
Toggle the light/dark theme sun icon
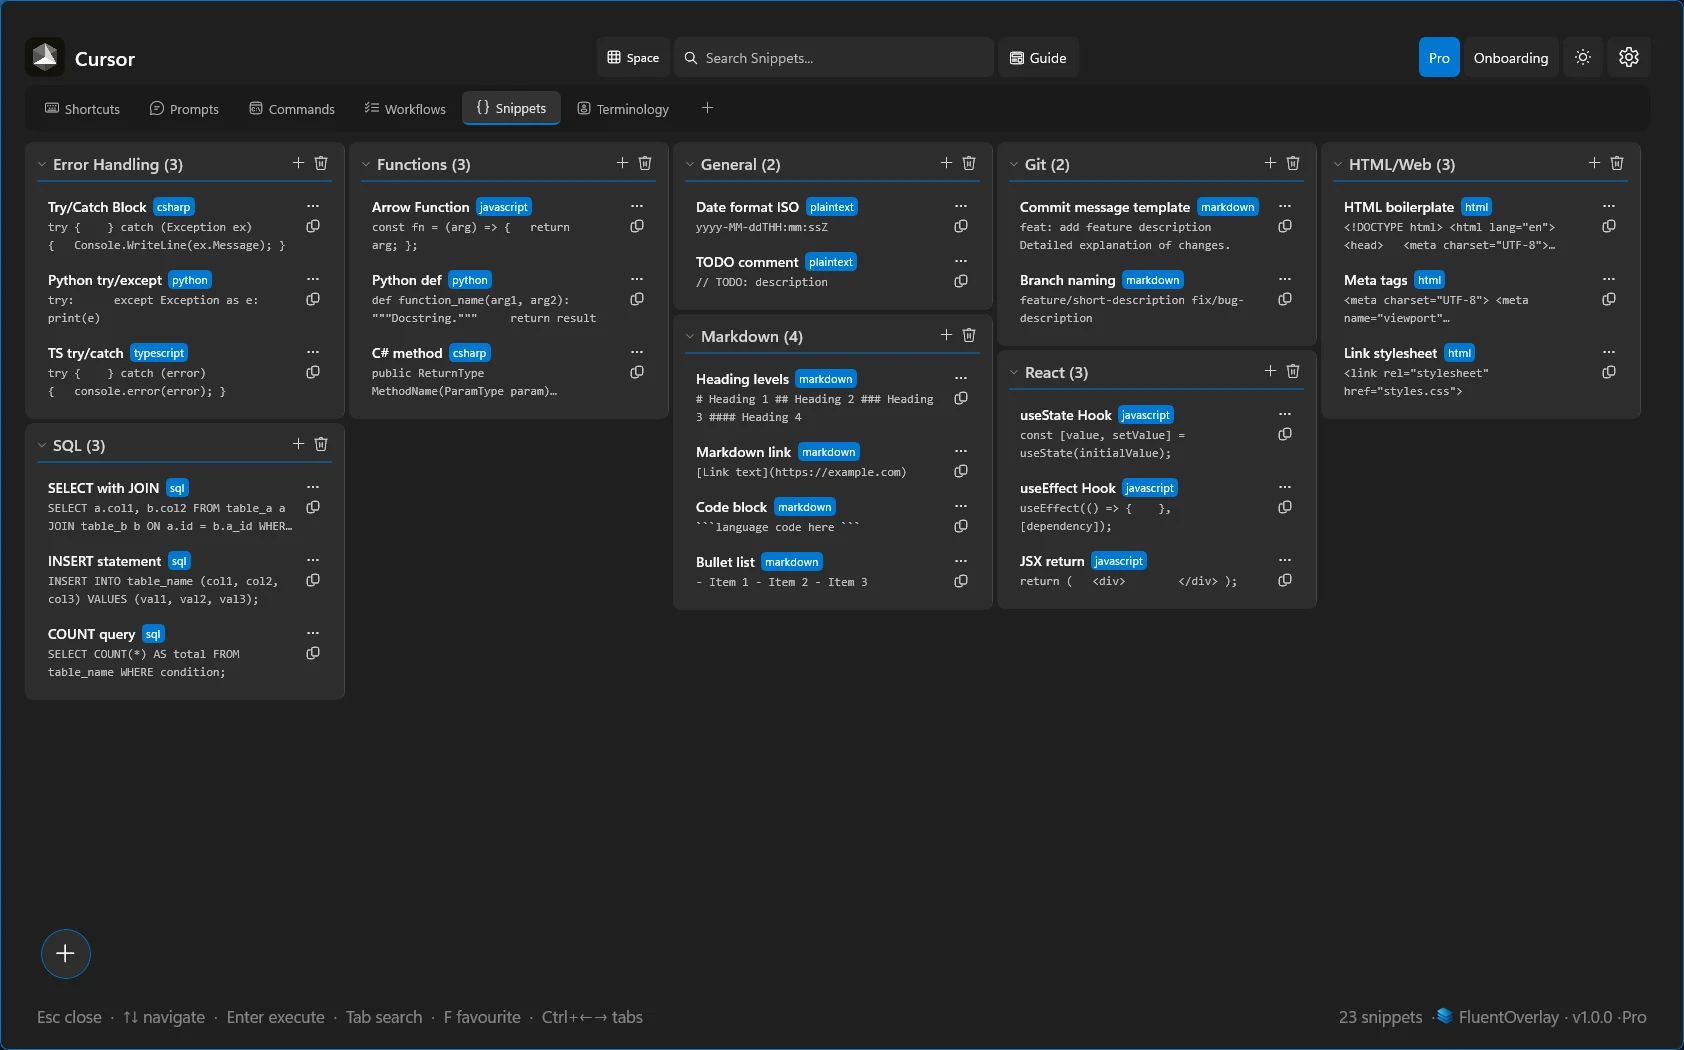point(1583,57)
